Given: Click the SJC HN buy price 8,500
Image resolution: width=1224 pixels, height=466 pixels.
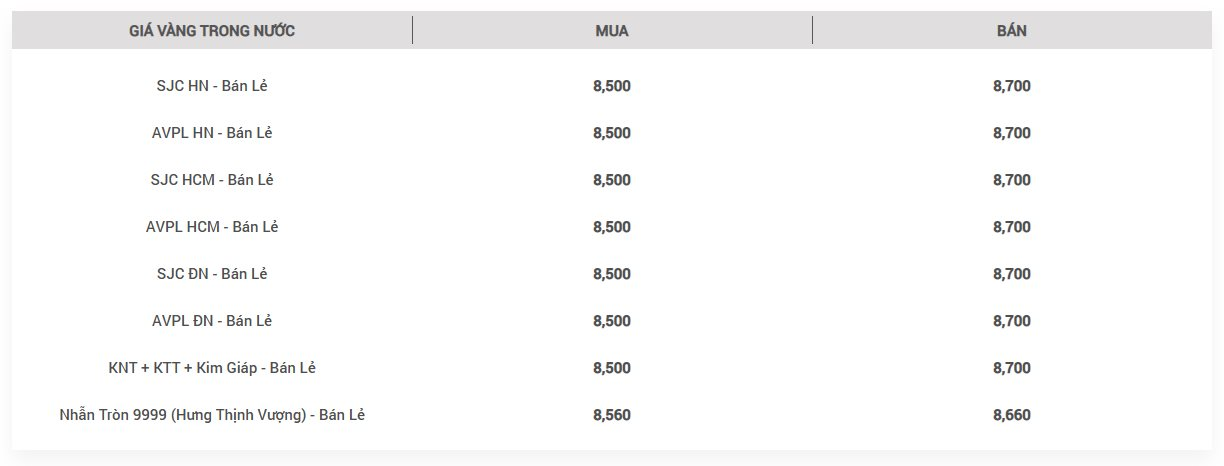Looking at the screenshot, I should point(612,86).
